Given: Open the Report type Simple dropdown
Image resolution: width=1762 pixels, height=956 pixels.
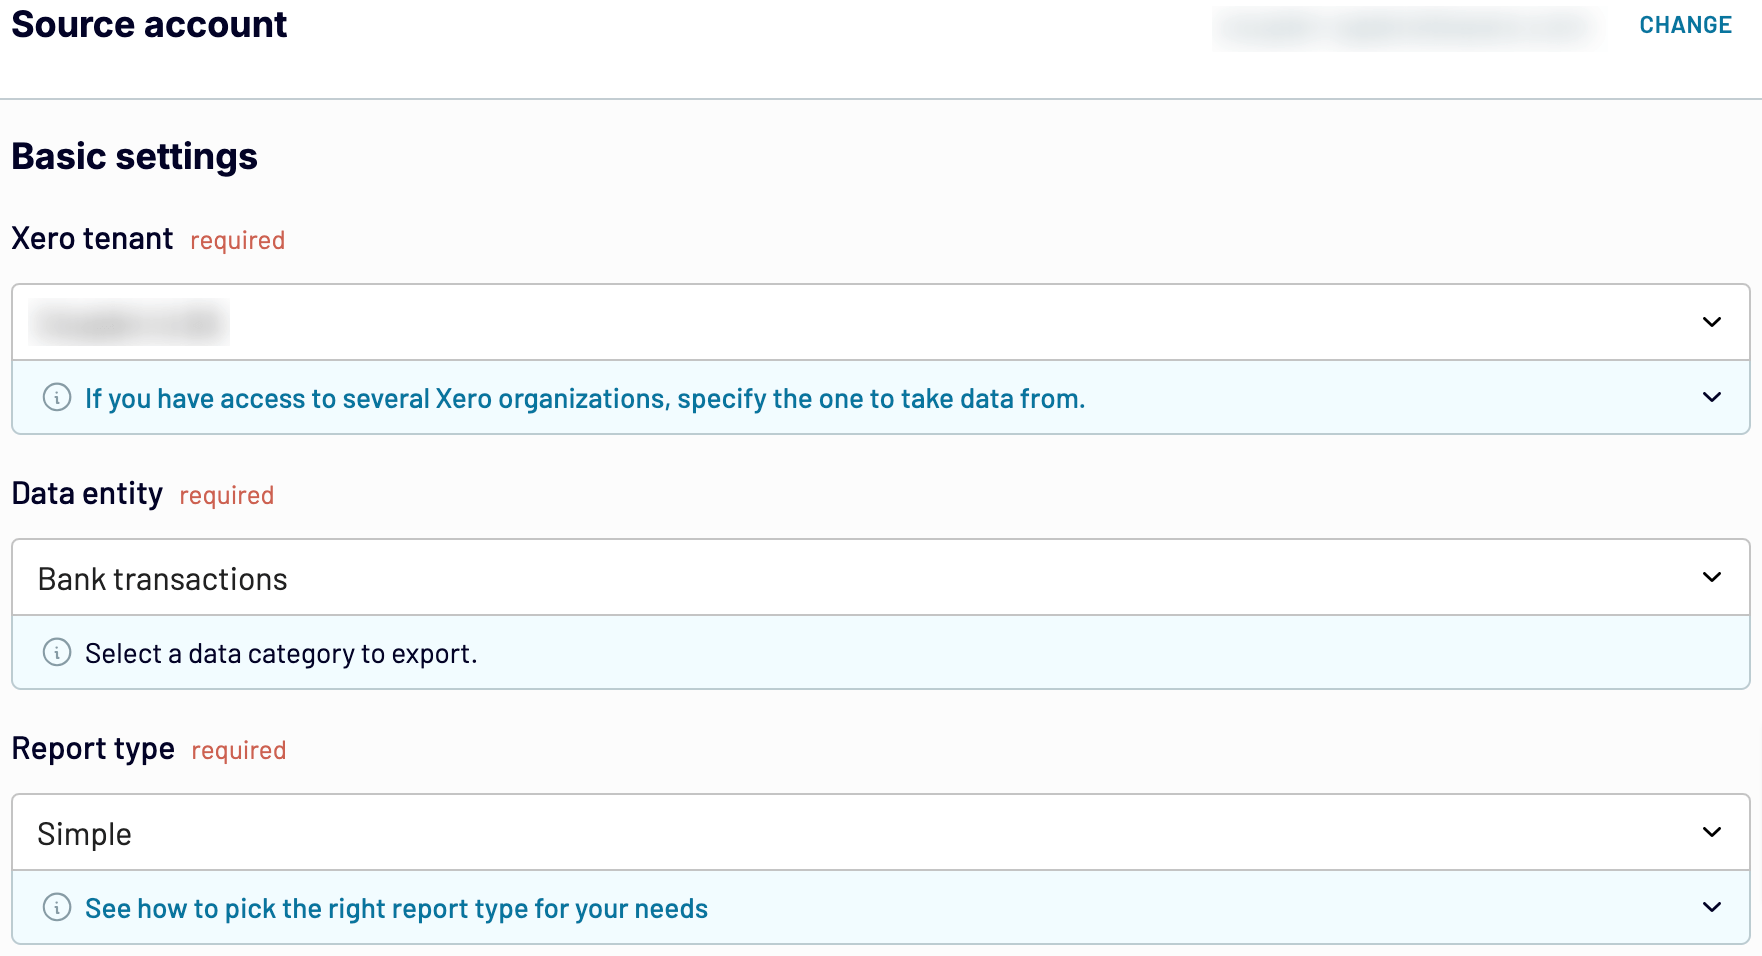Looking at the screenshot, I should [880, 832].
